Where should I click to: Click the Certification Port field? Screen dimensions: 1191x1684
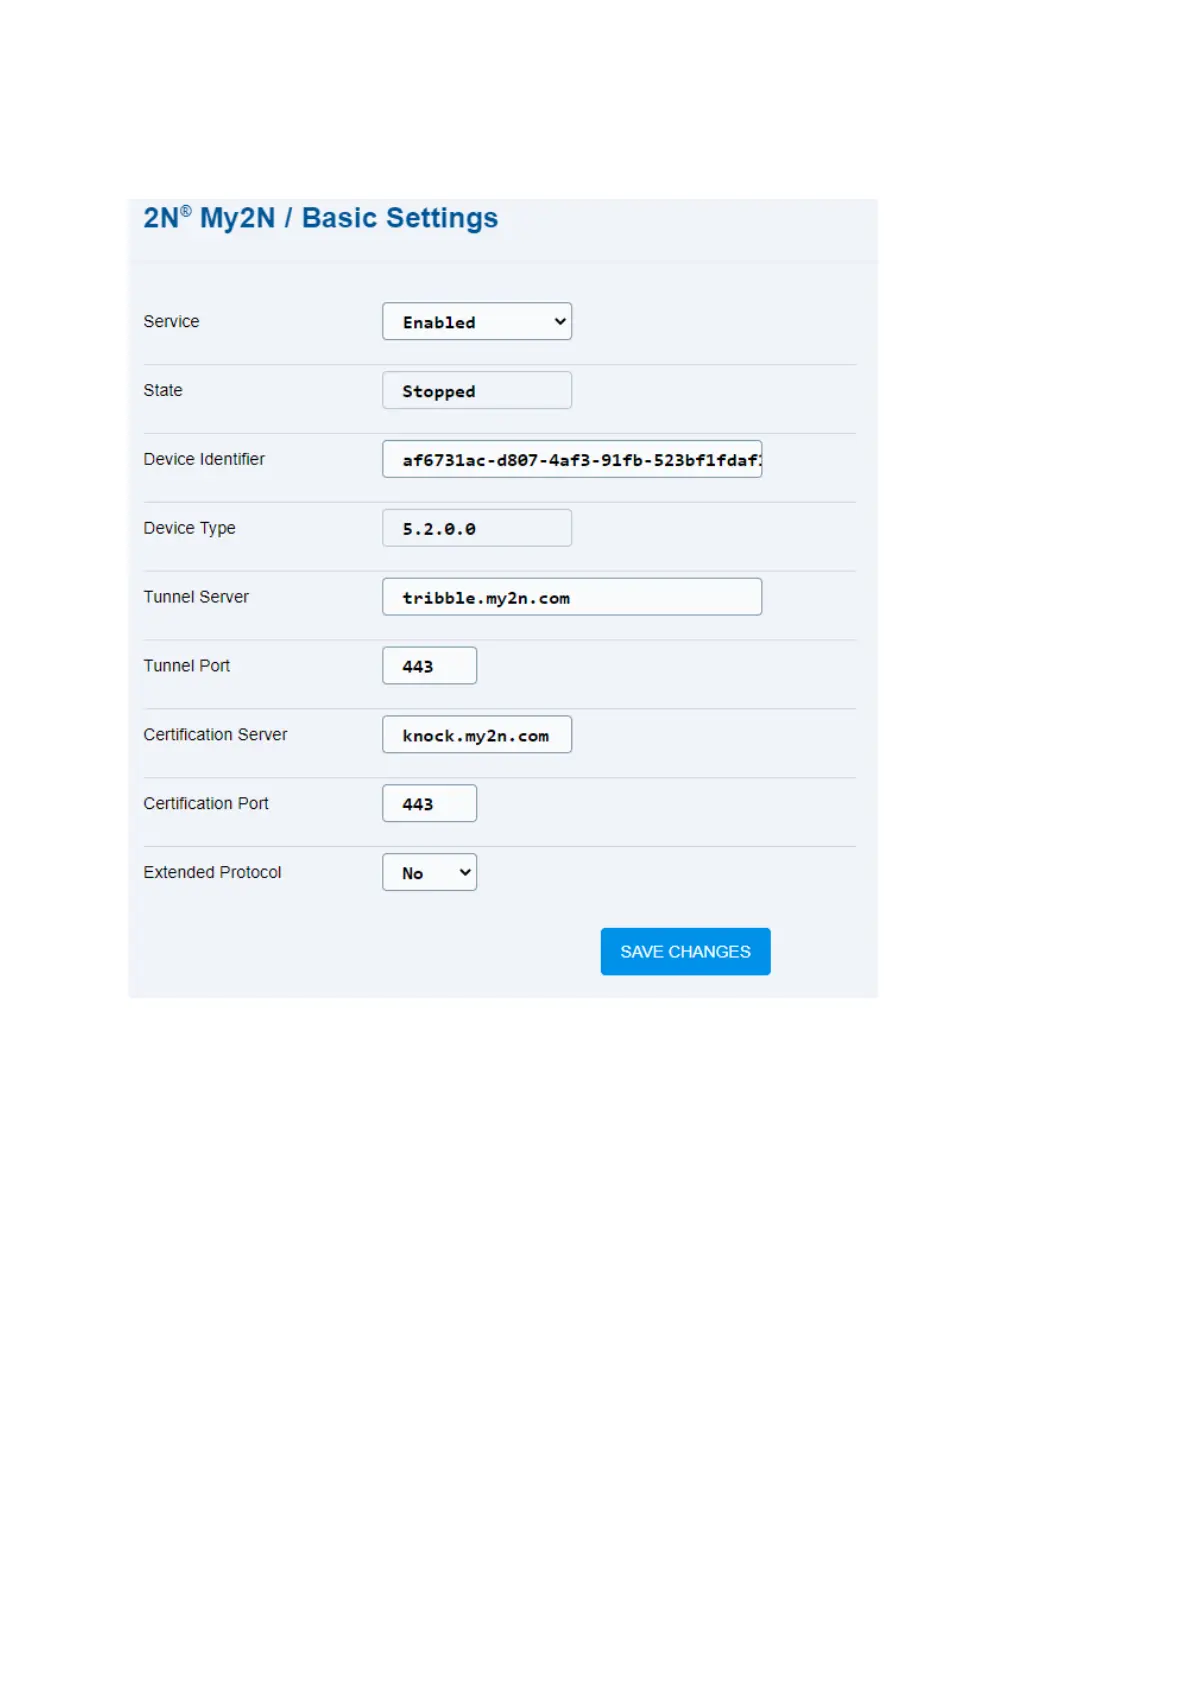click(x=429, y=803)
